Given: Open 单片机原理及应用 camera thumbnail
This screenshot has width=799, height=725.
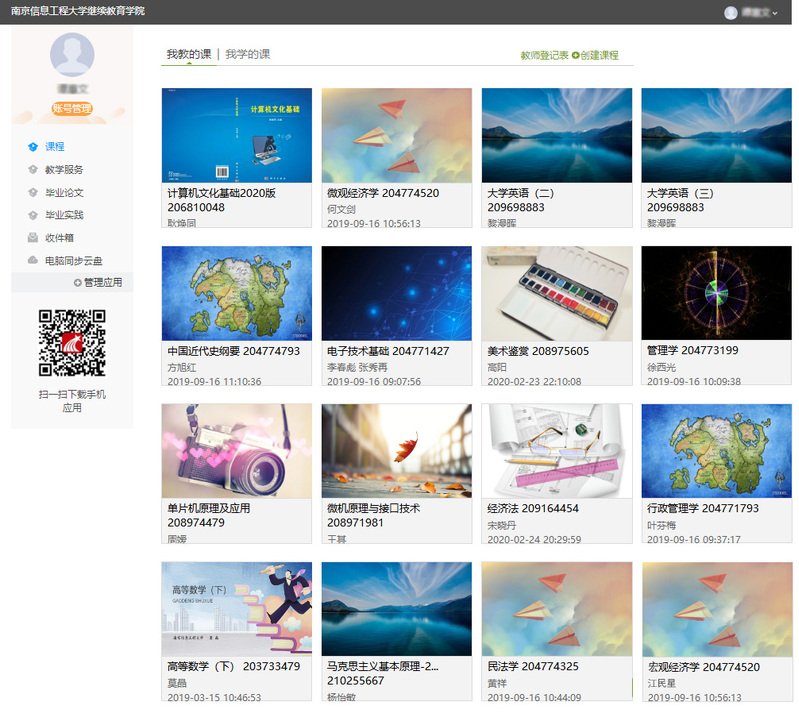Looking at the screenshot, I should [x=236, y=450].
